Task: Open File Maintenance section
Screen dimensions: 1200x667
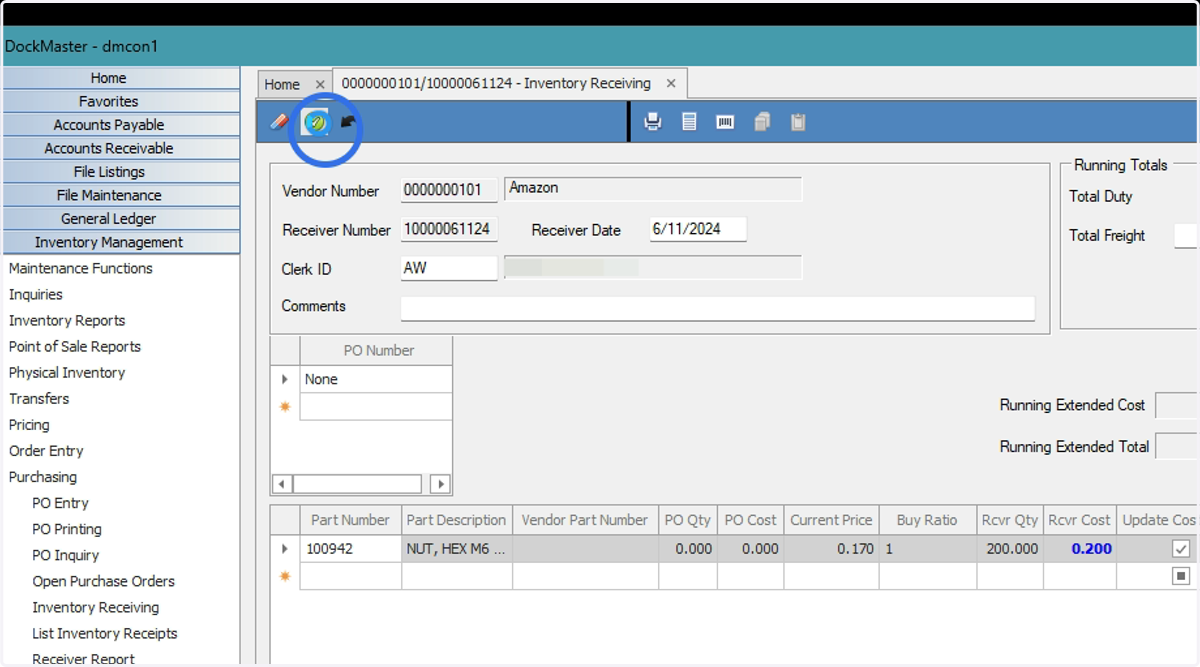Action: coord(121,195)
